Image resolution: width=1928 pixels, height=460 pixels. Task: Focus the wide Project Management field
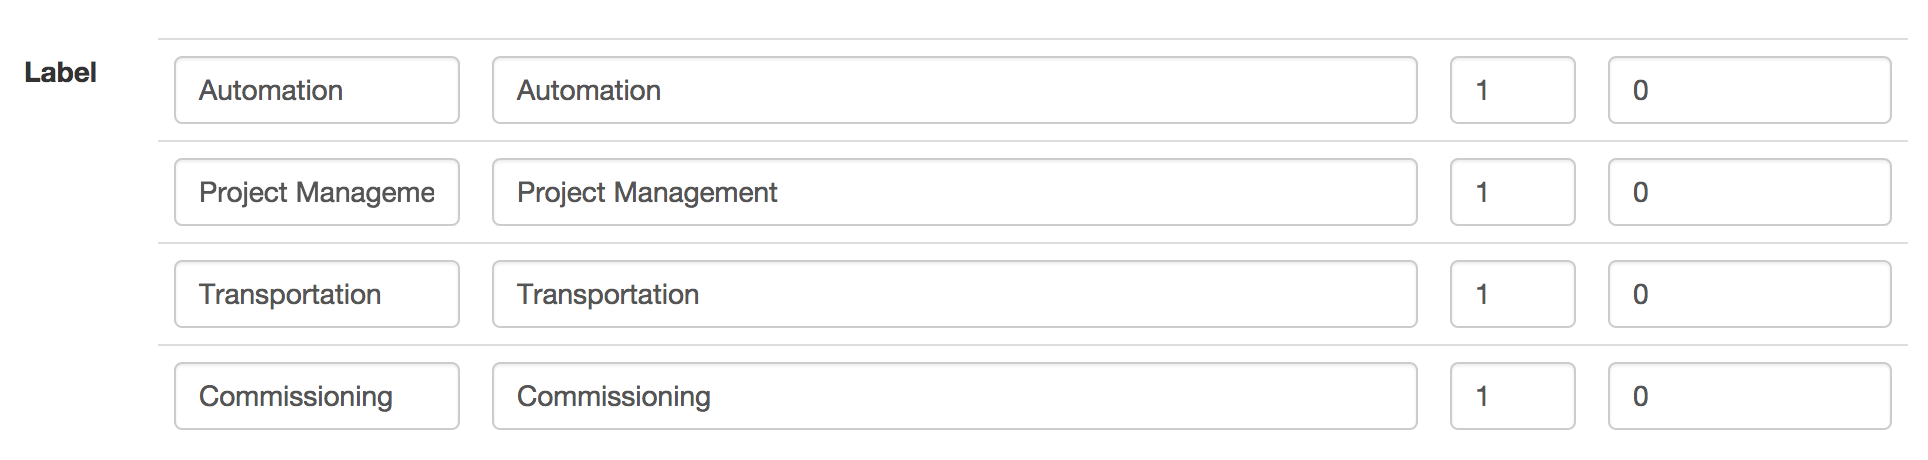coord(955,192)
